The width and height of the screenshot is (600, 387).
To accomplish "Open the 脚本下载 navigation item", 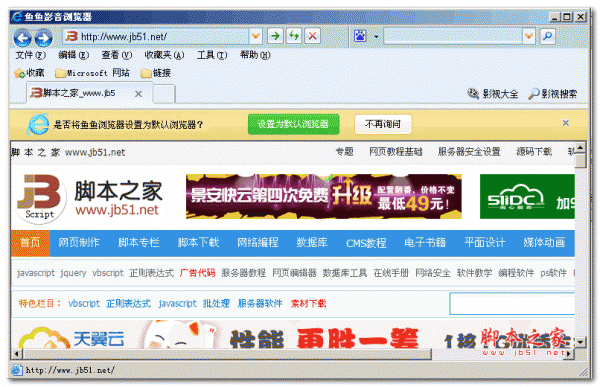I will [x=198, y=243].
